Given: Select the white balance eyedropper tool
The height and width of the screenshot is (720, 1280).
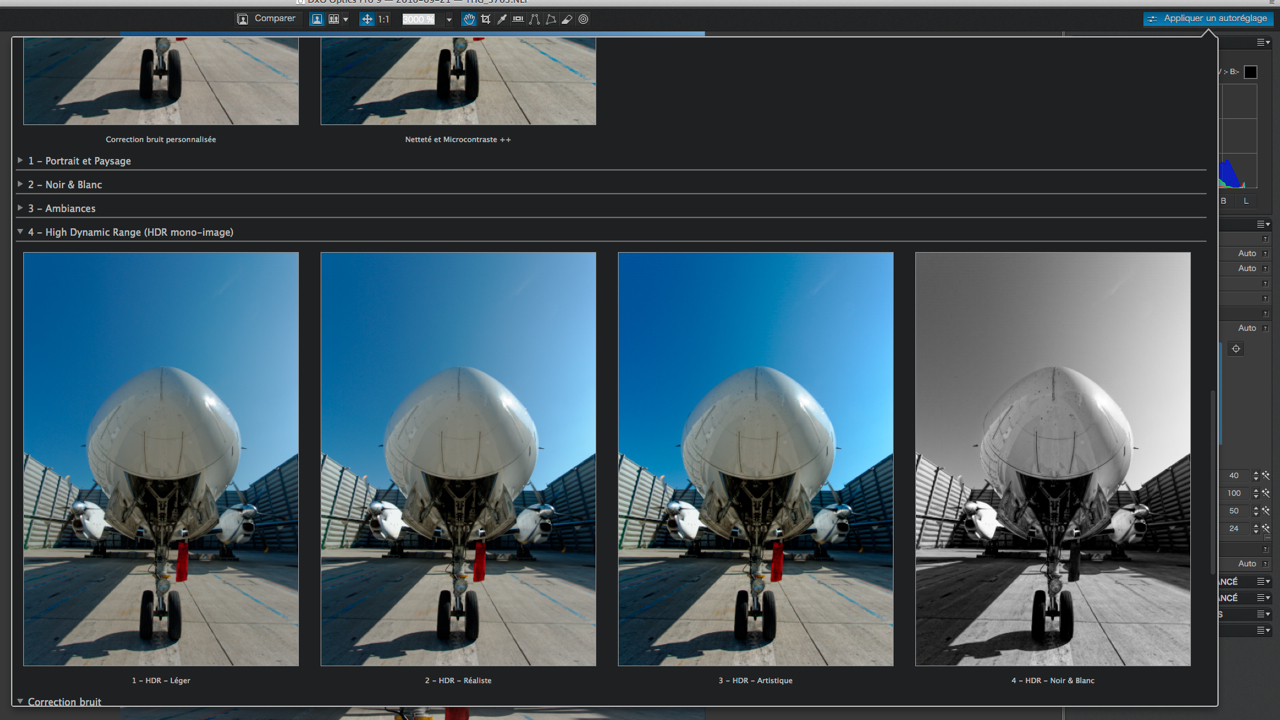Looking at the screenshot, I should 502,19.
